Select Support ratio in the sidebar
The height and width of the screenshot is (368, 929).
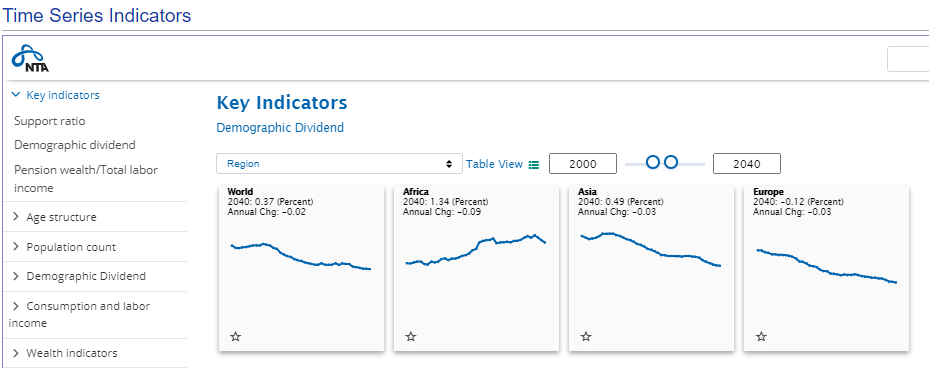click(50, 121)
